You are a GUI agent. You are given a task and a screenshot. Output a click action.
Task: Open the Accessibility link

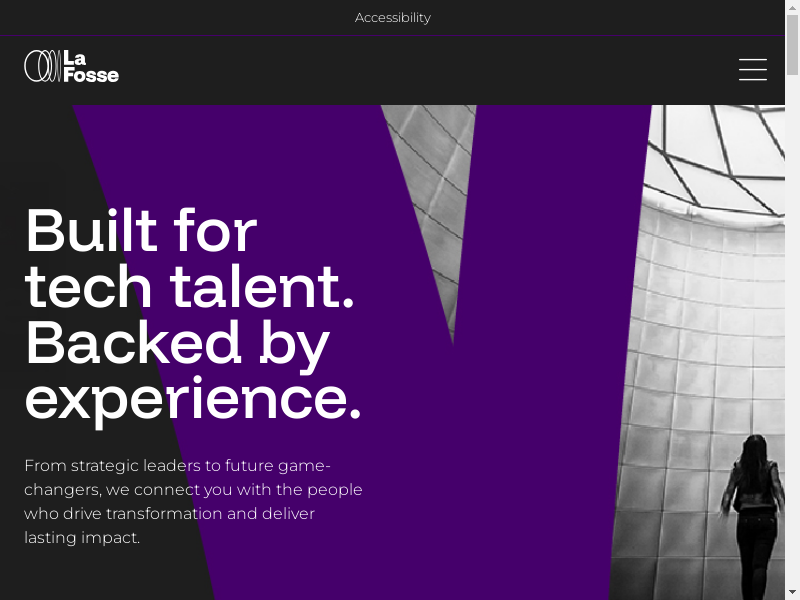click(392, 17)
